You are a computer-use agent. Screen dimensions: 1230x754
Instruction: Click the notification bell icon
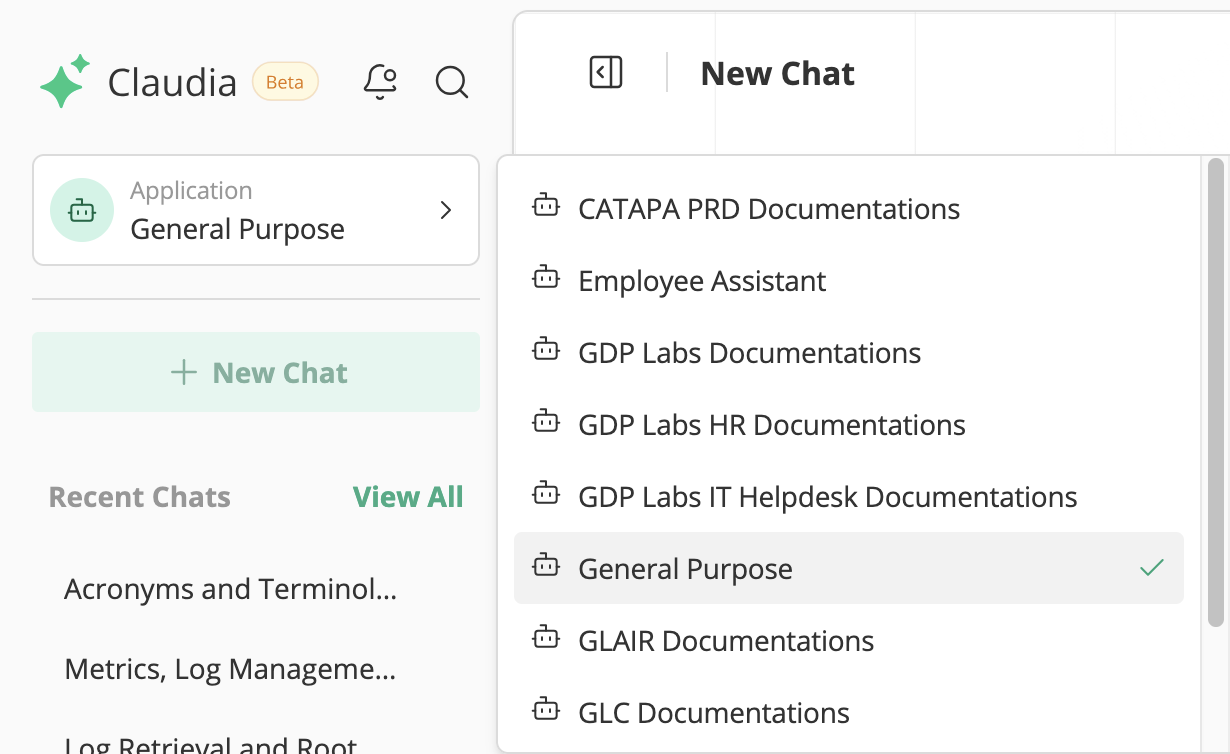tap(380, 82)
